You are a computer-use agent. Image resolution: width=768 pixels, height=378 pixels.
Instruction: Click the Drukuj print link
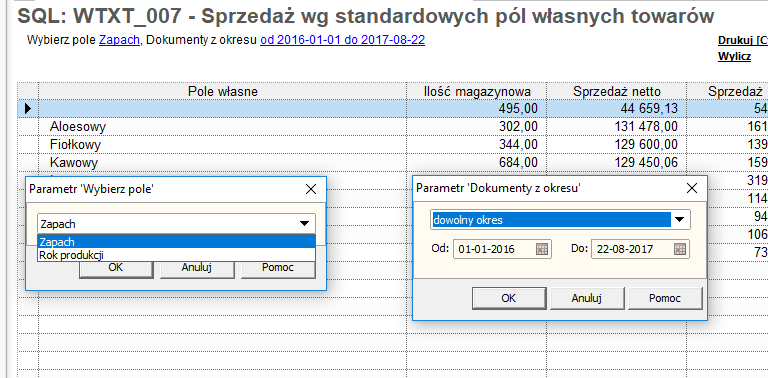point(743,41)
